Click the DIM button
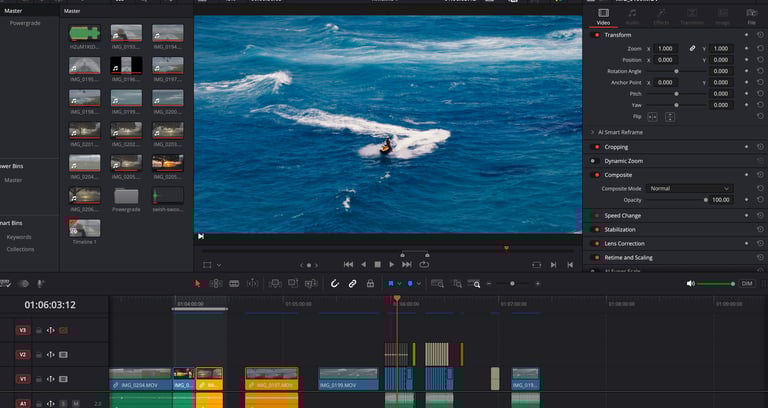Viewport: 768px width, 408px height. [746, 284]
